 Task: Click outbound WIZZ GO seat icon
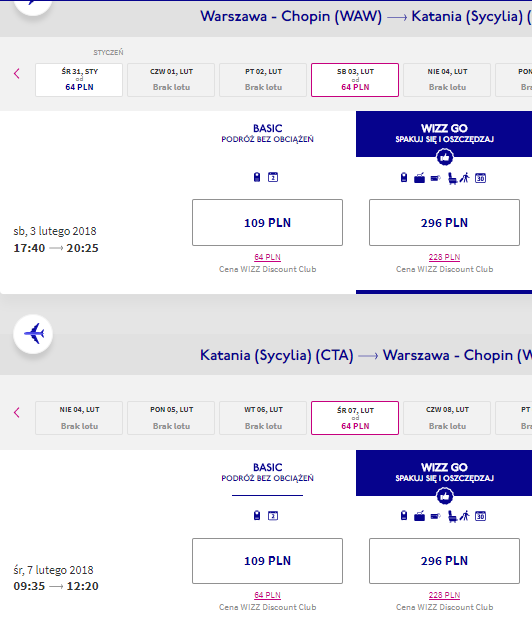tap(452, 179)
